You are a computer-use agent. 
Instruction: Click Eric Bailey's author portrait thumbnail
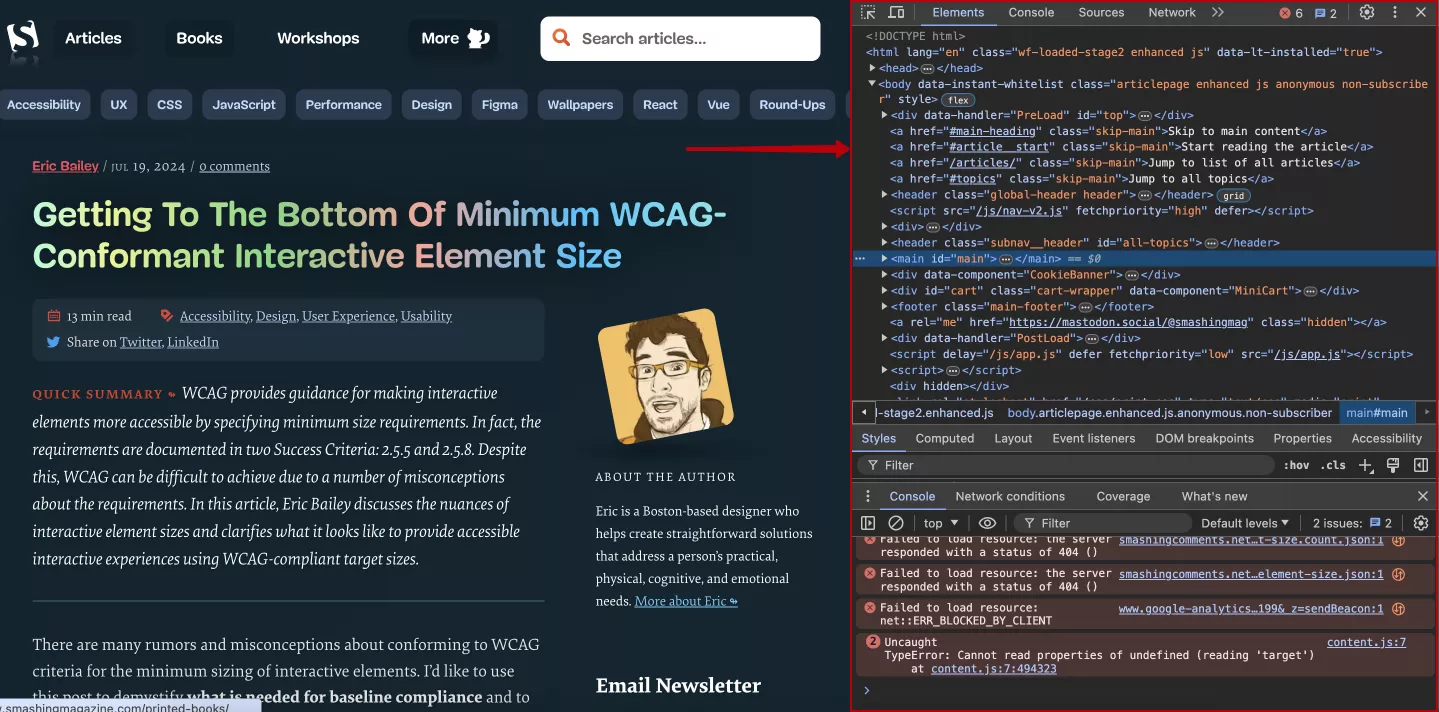coord(665,377)
